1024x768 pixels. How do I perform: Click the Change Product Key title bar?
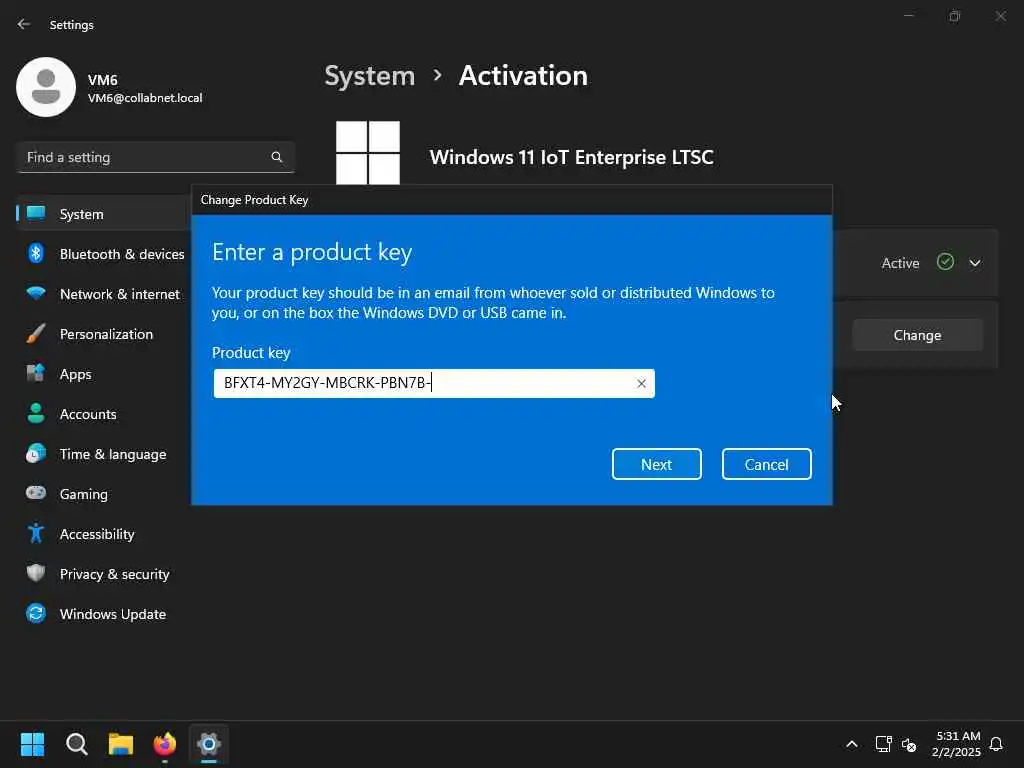pyautogui.click(x=512, y=200)
